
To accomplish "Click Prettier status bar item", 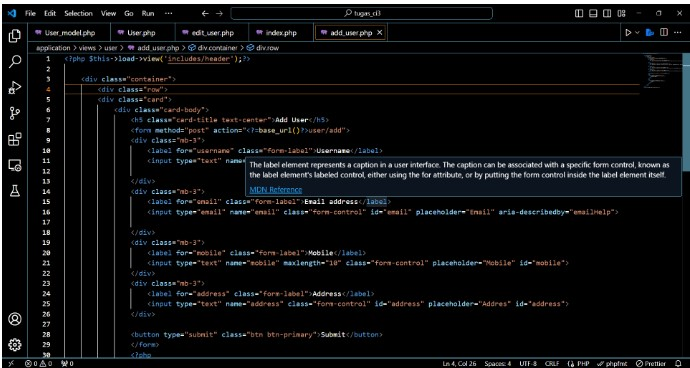I will (651, 364).
